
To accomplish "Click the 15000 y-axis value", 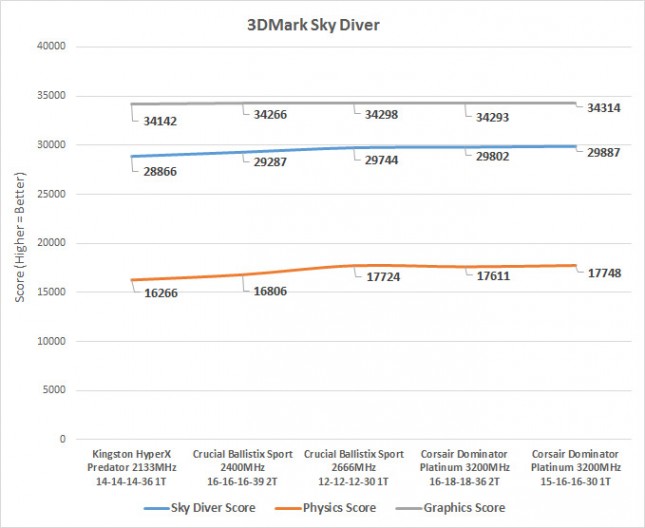I will click(x=51, y=292).
